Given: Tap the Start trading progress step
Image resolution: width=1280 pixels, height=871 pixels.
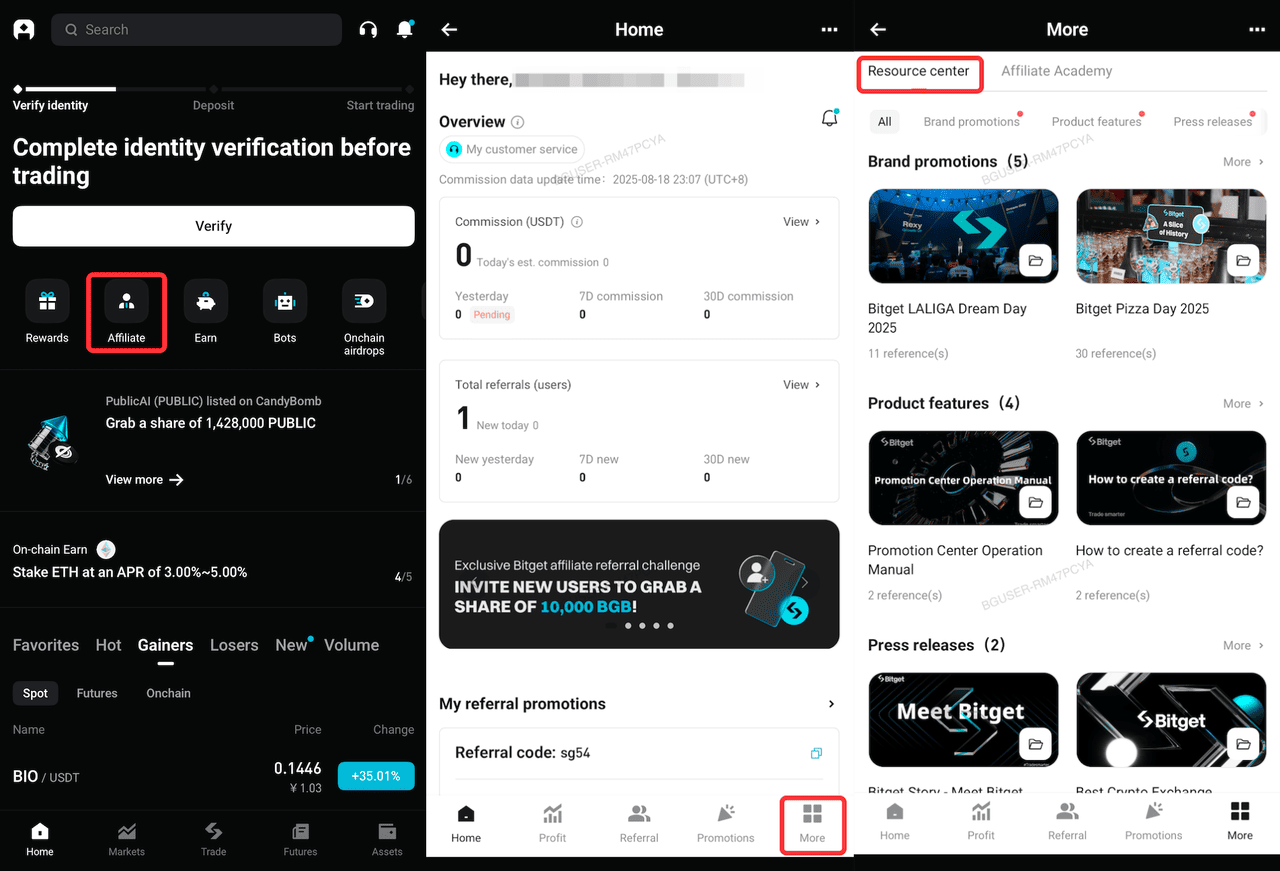Looking at the screenshot, I should point(380,105).
